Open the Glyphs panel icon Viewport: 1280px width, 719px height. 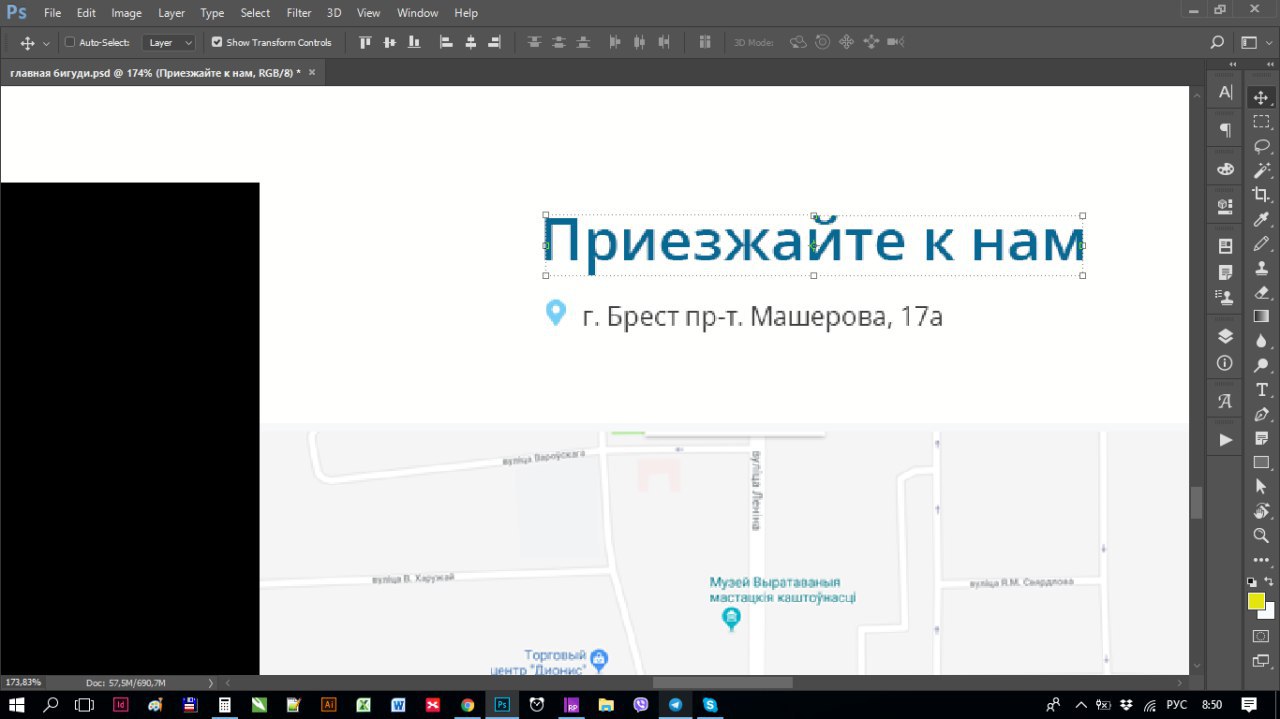(x=1225, y=401)
